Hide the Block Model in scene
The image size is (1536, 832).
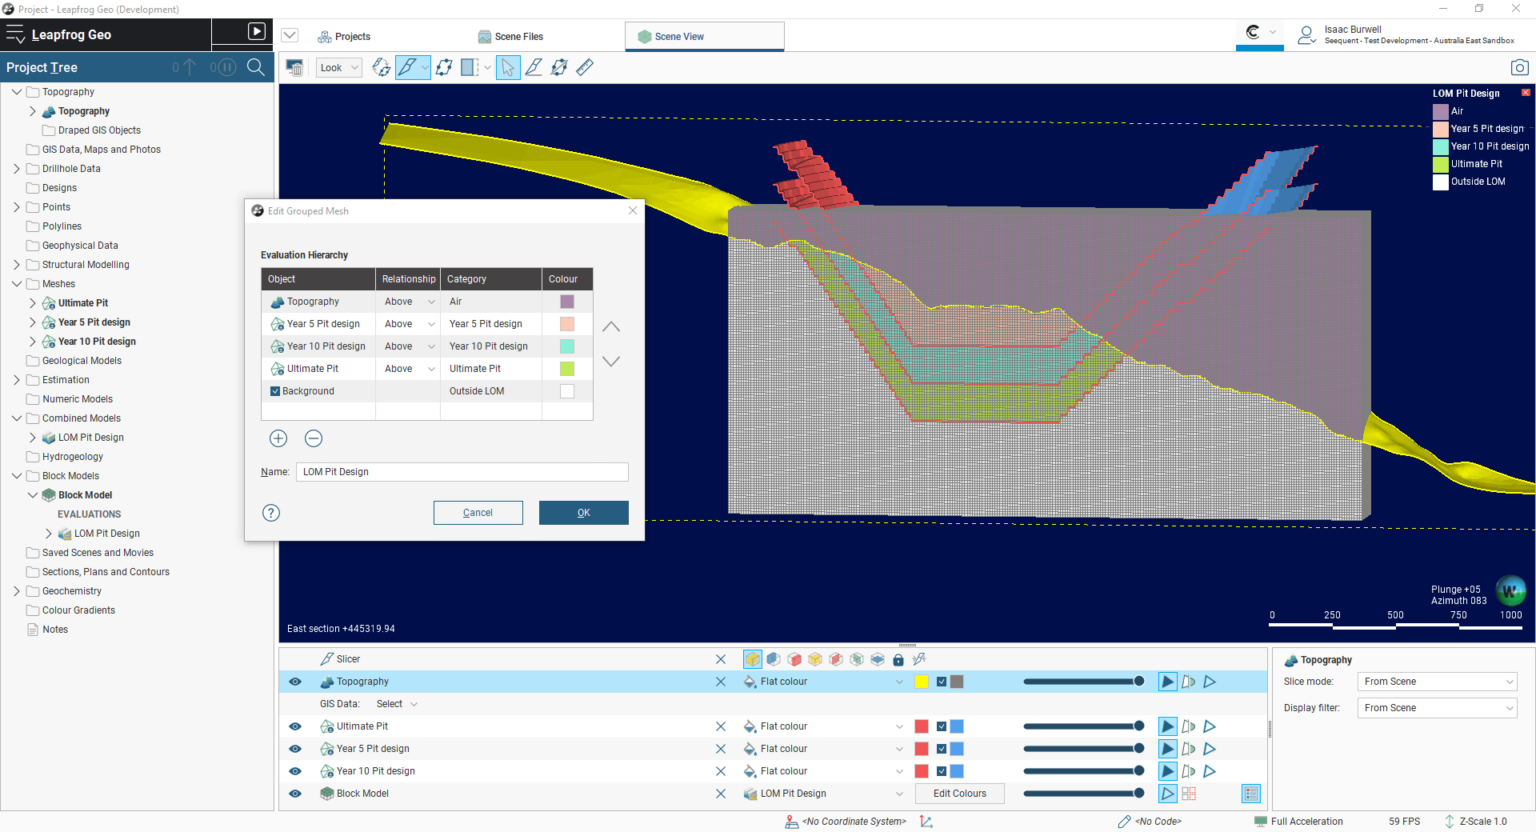click(295, 794)
